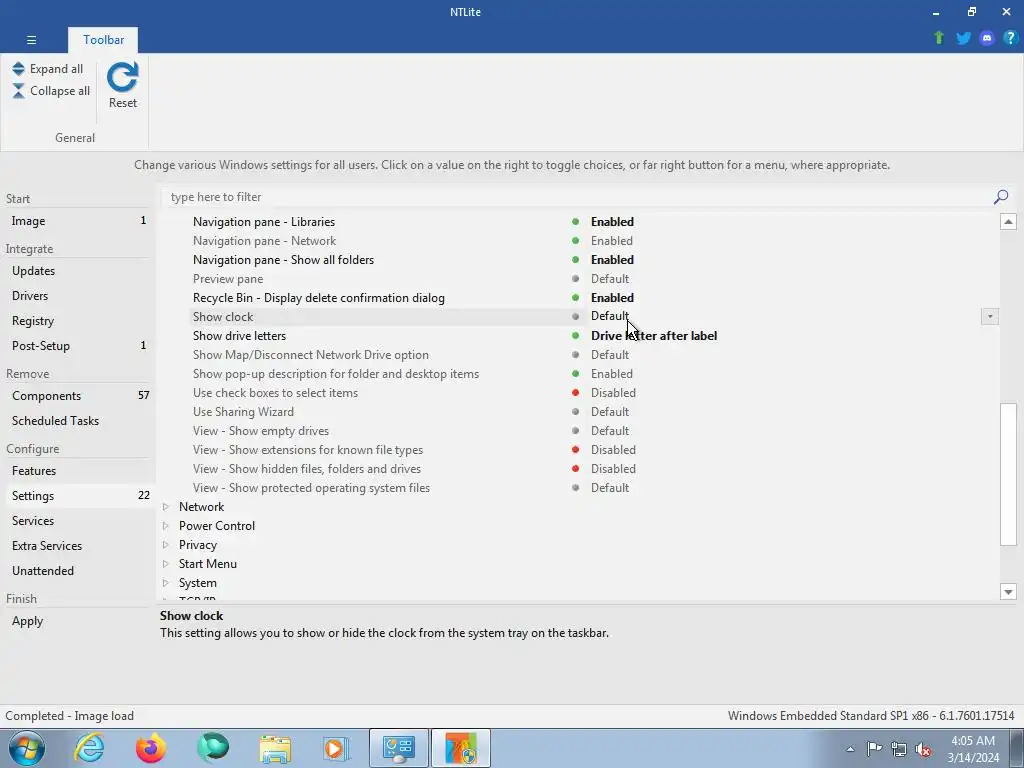This screenshot has width=1024, height=768.
Task: Toggle Navigation pane - Show all folders value
Action: coord(612,260)
